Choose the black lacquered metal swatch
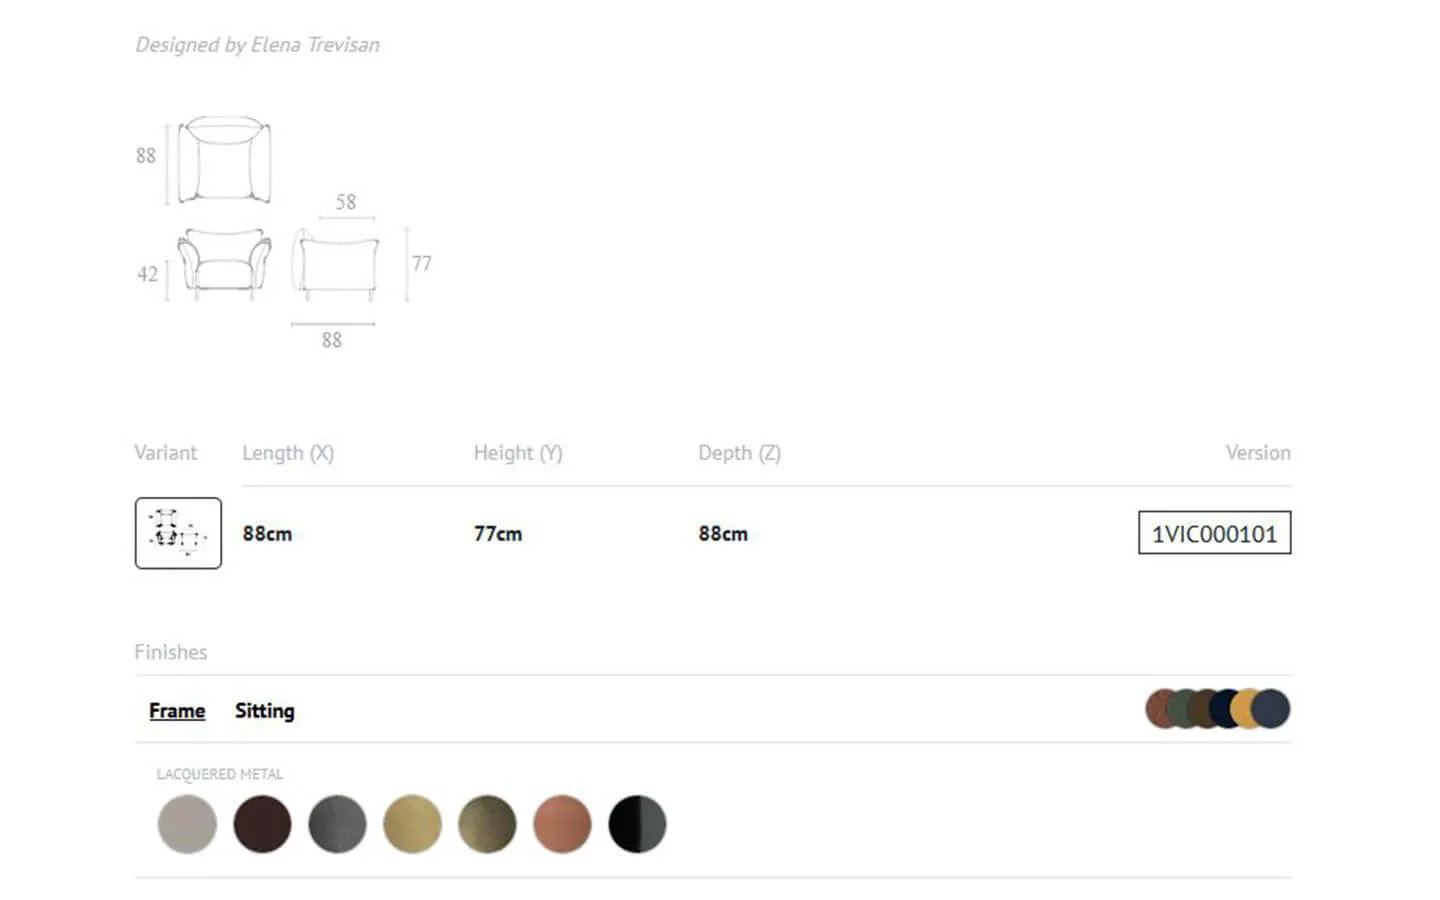This screenshot has height=900, width=1440. [x=637, y=824]
